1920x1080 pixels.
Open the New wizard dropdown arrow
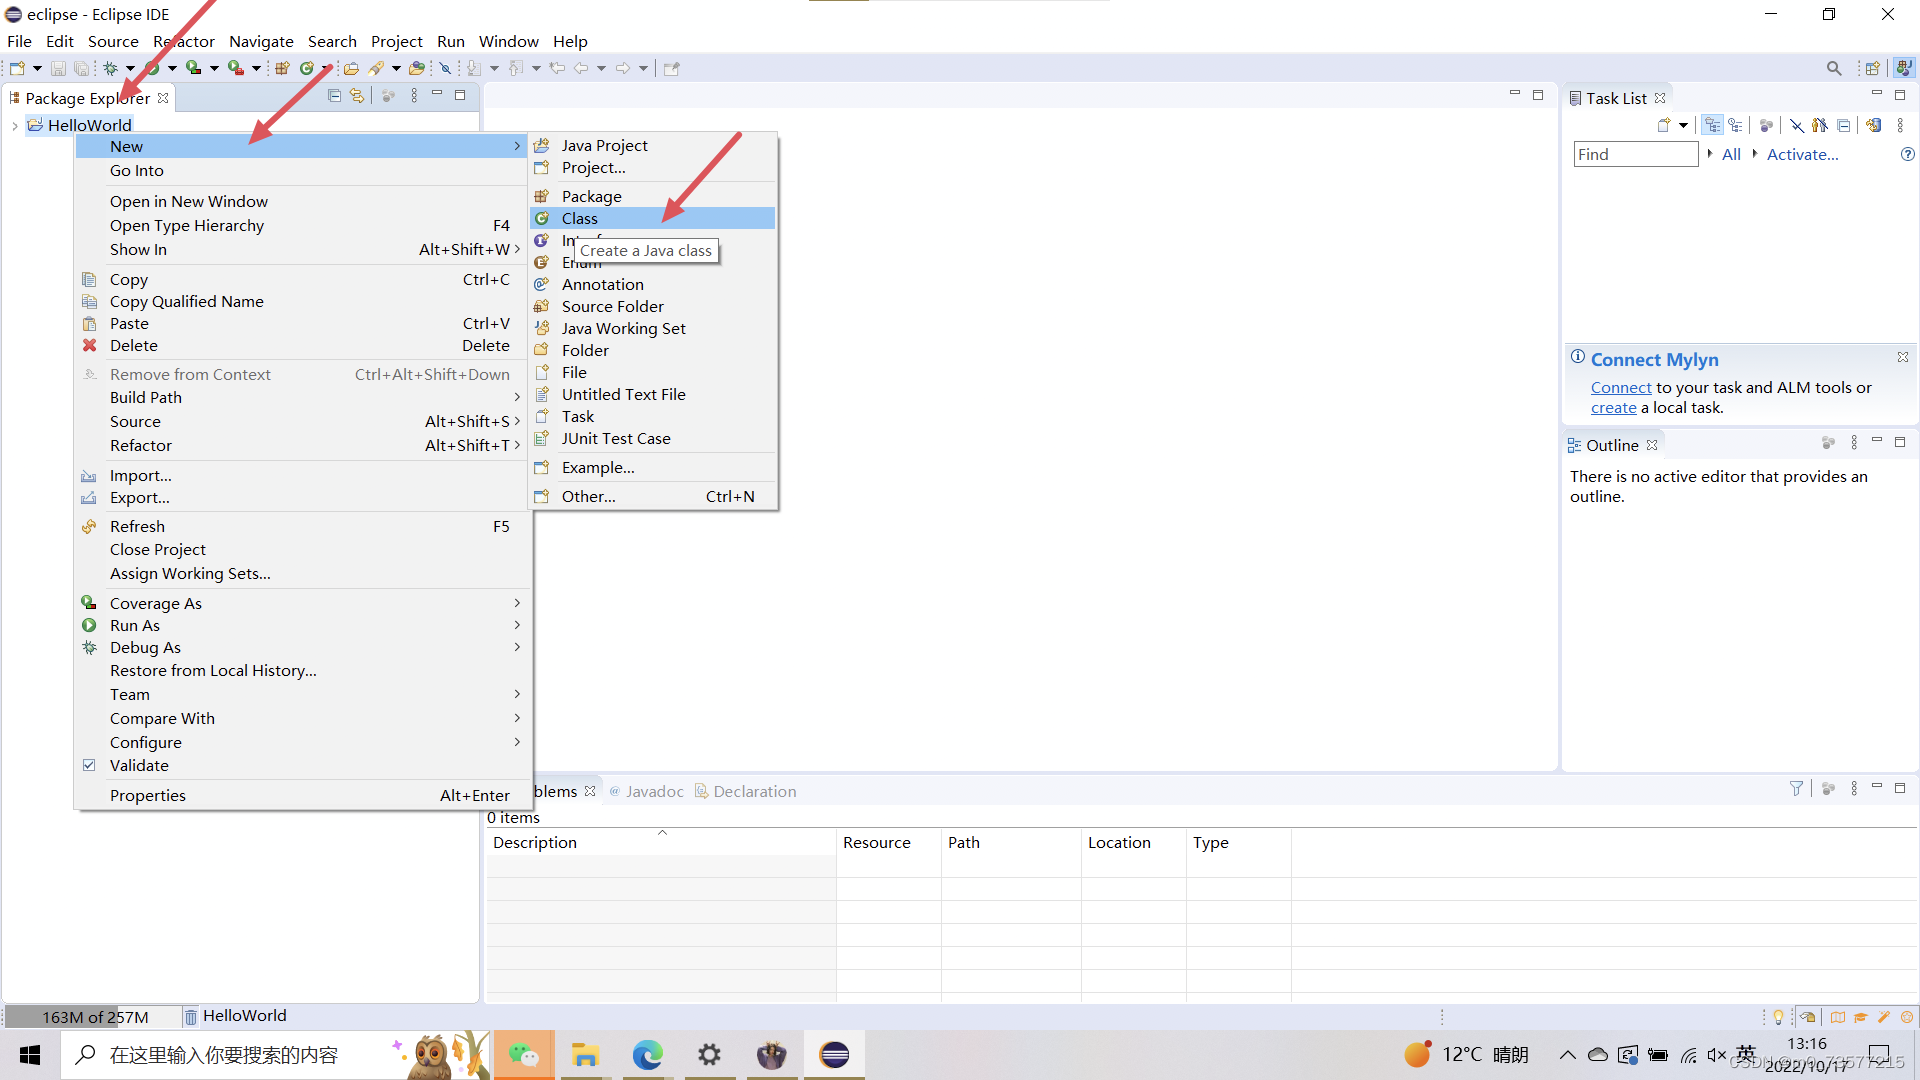[37, 68]
